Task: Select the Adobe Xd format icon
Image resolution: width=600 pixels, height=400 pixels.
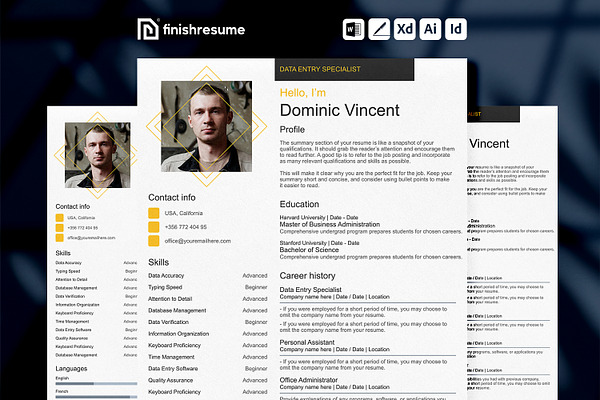Action: [404, 29]
